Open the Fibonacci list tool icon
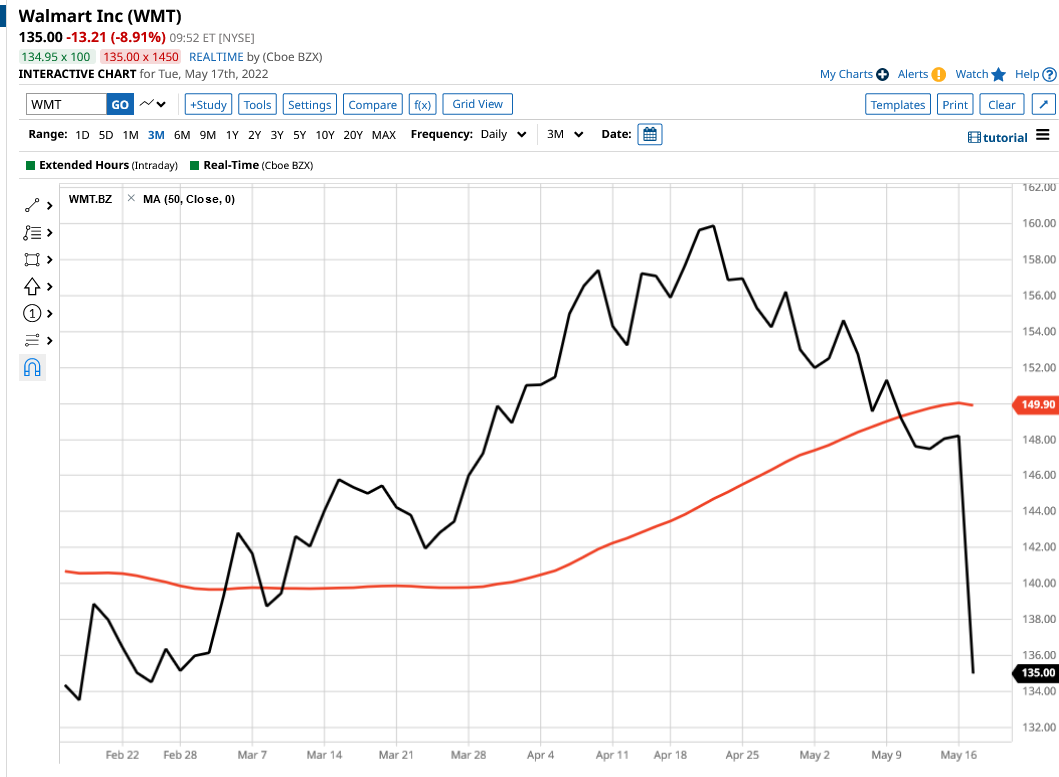The height and width of the screenshot is (777, 1059). (32, 233)
